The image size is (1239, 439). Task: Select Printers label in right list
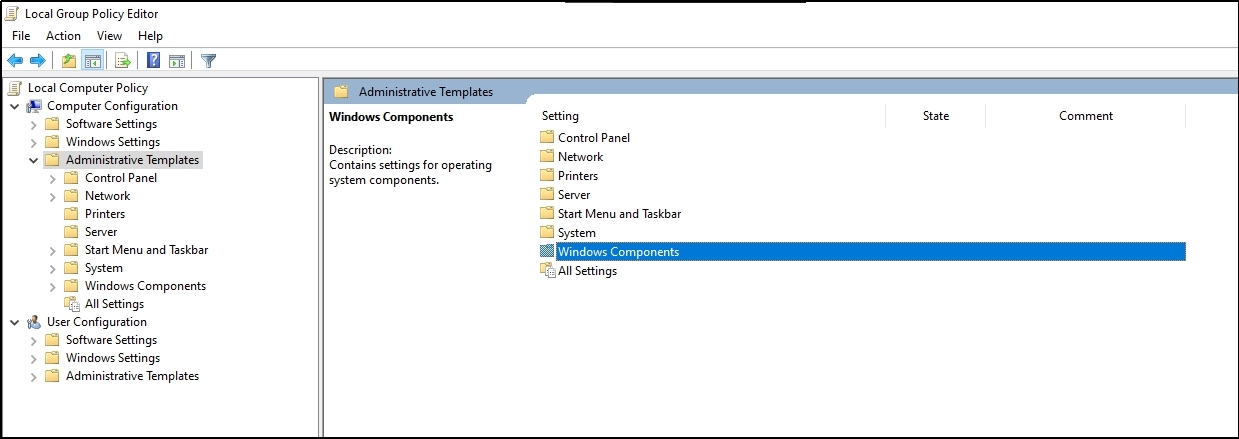[x=578, y=176]
